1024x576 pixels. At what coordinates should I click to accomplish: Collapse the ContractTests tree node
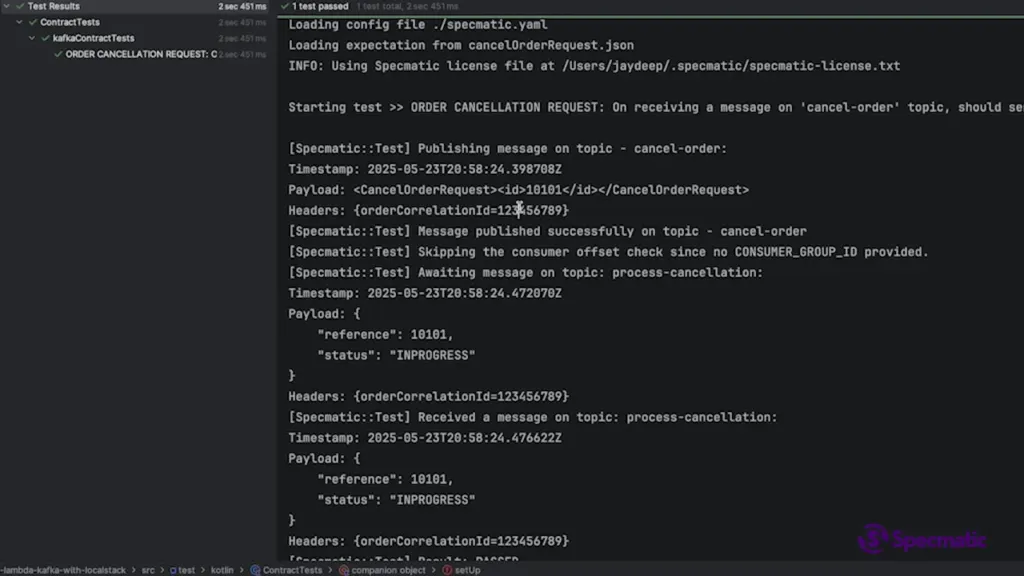pos(20,22)
